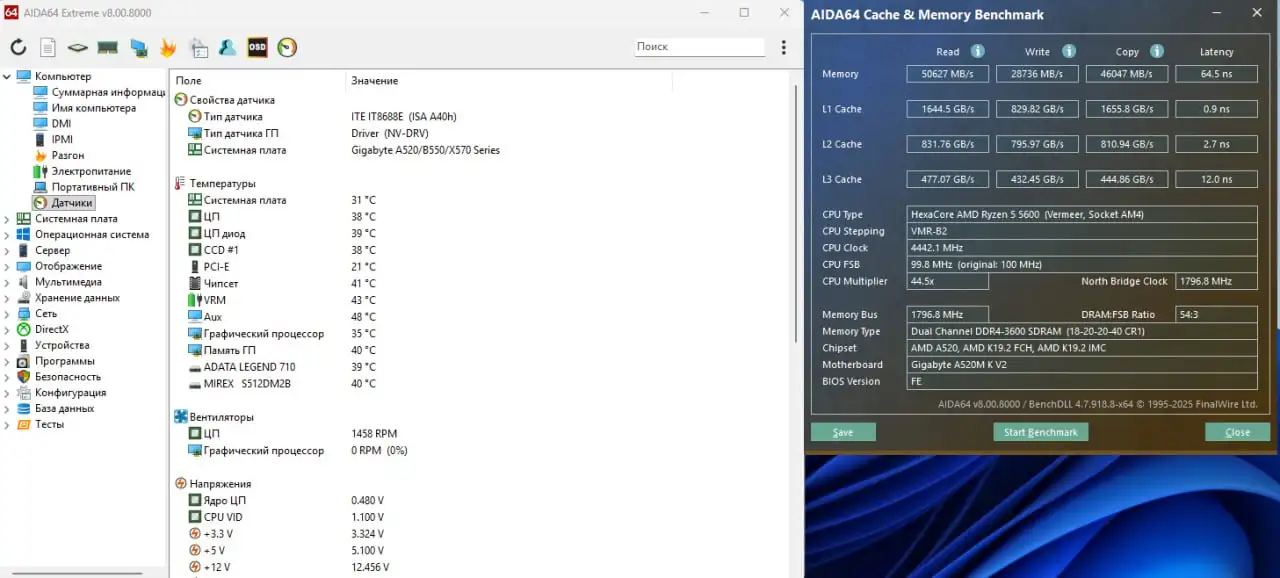
Task: Click the Memory Read value 50627 MB/s
Action: [948, 74]
